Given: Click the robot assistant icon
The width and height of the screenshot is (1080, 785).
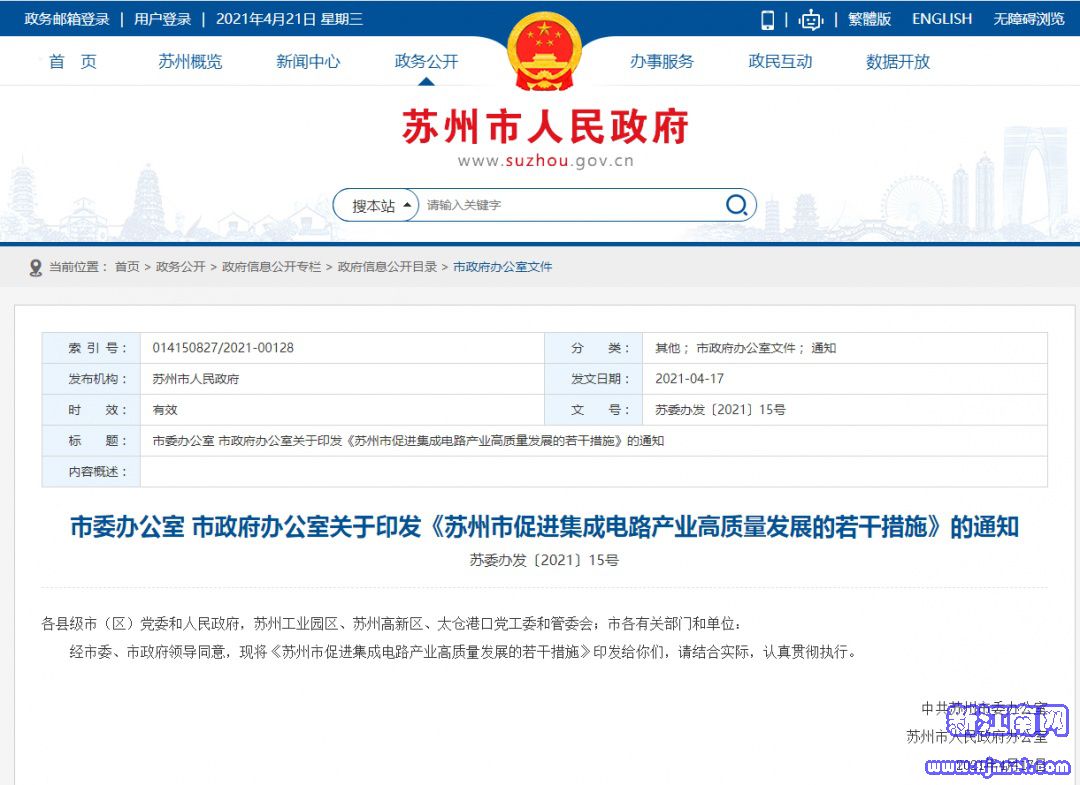Looking at the screenshot, I should 810,19.
